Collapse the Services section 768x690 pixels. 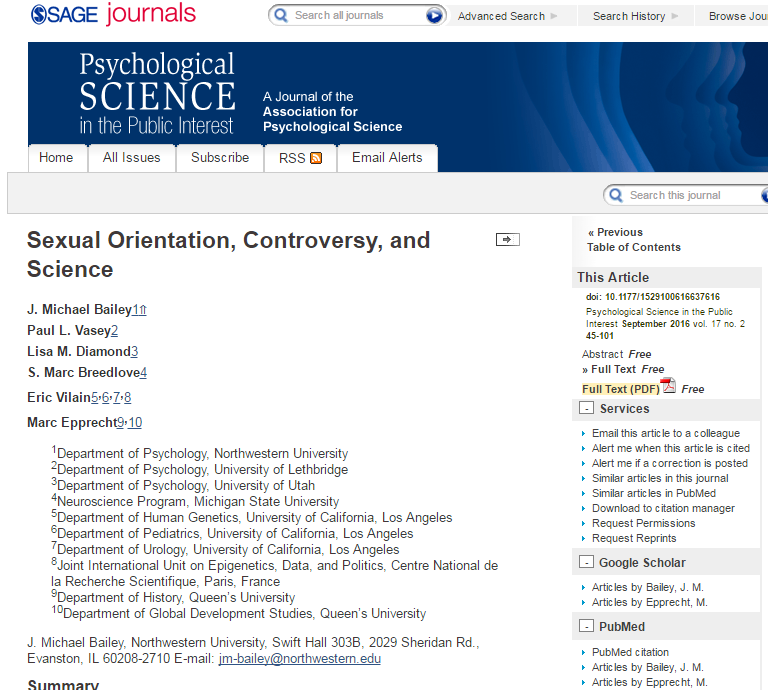[586, 409]
